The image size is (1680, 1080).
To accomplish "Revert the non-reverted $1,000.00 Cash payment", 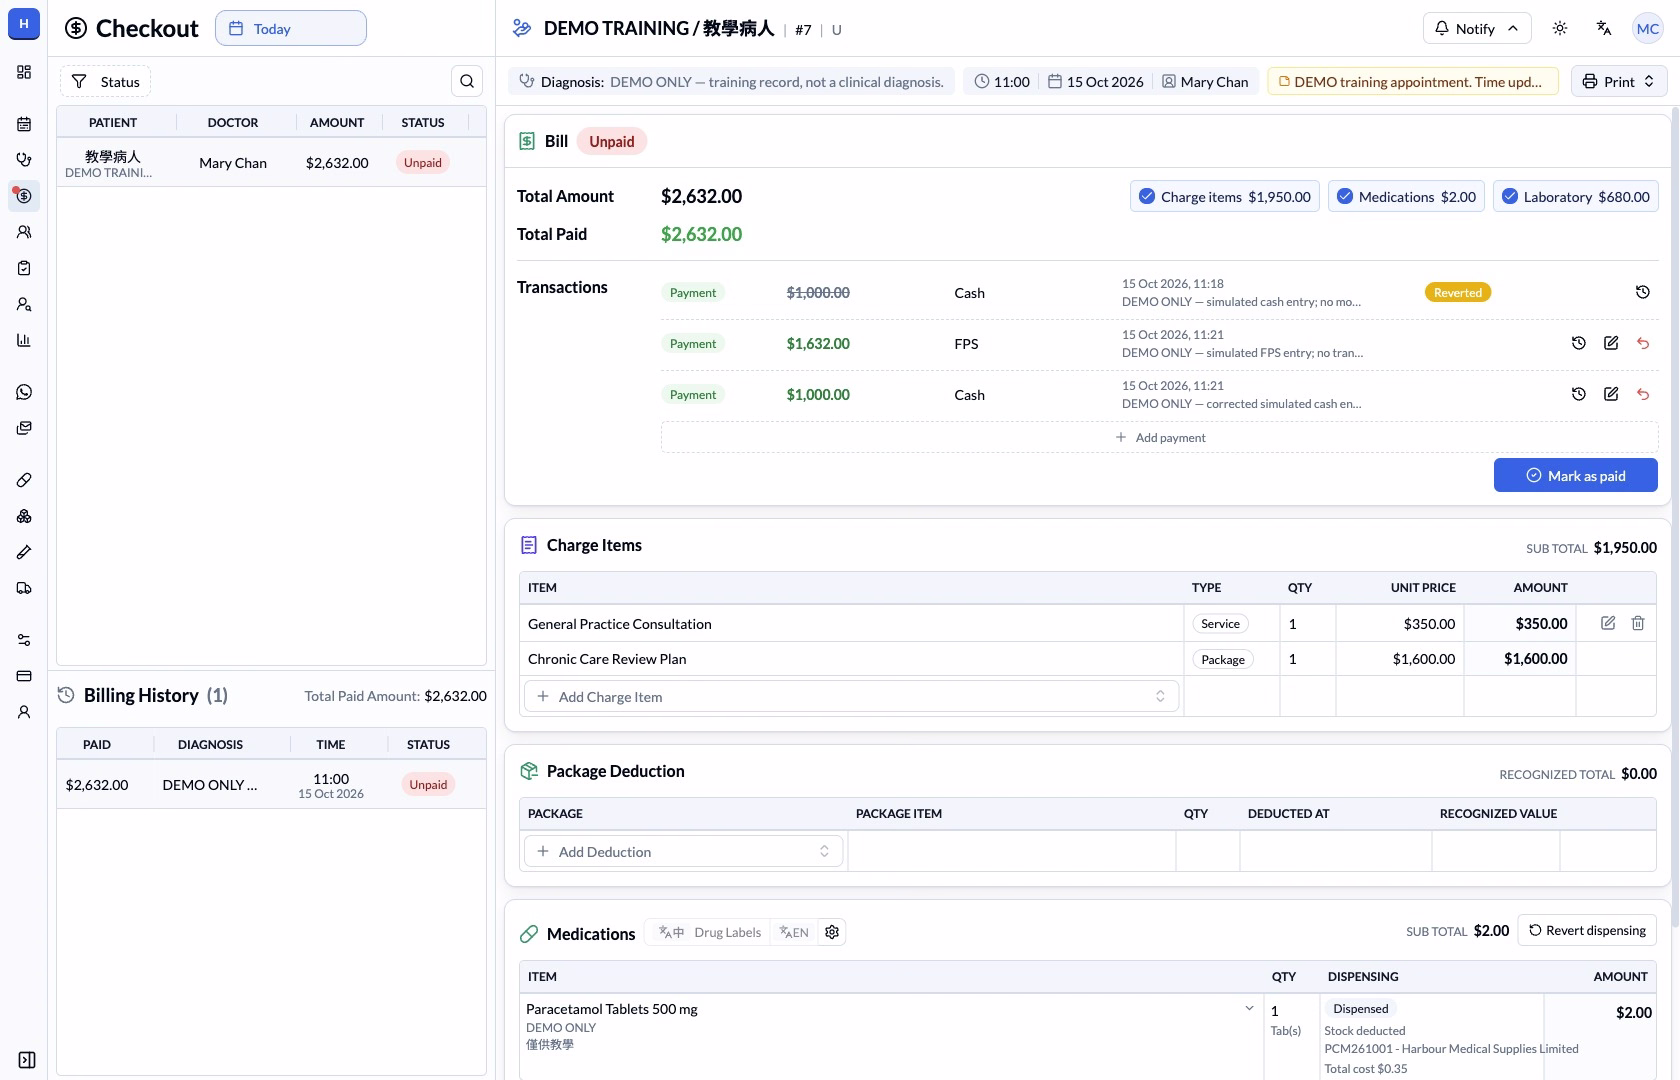I will pos(1643,394).
